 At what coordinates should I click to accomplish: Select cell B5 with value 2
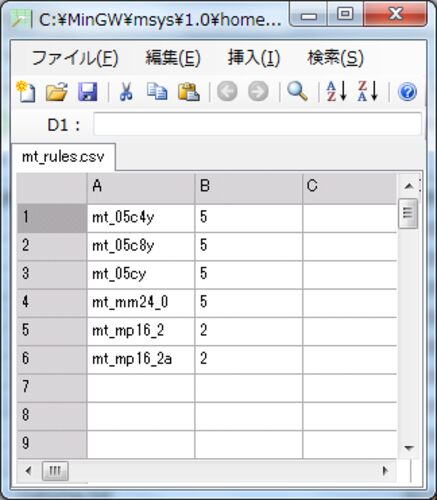pyautogui.click(x=249, y=331)
